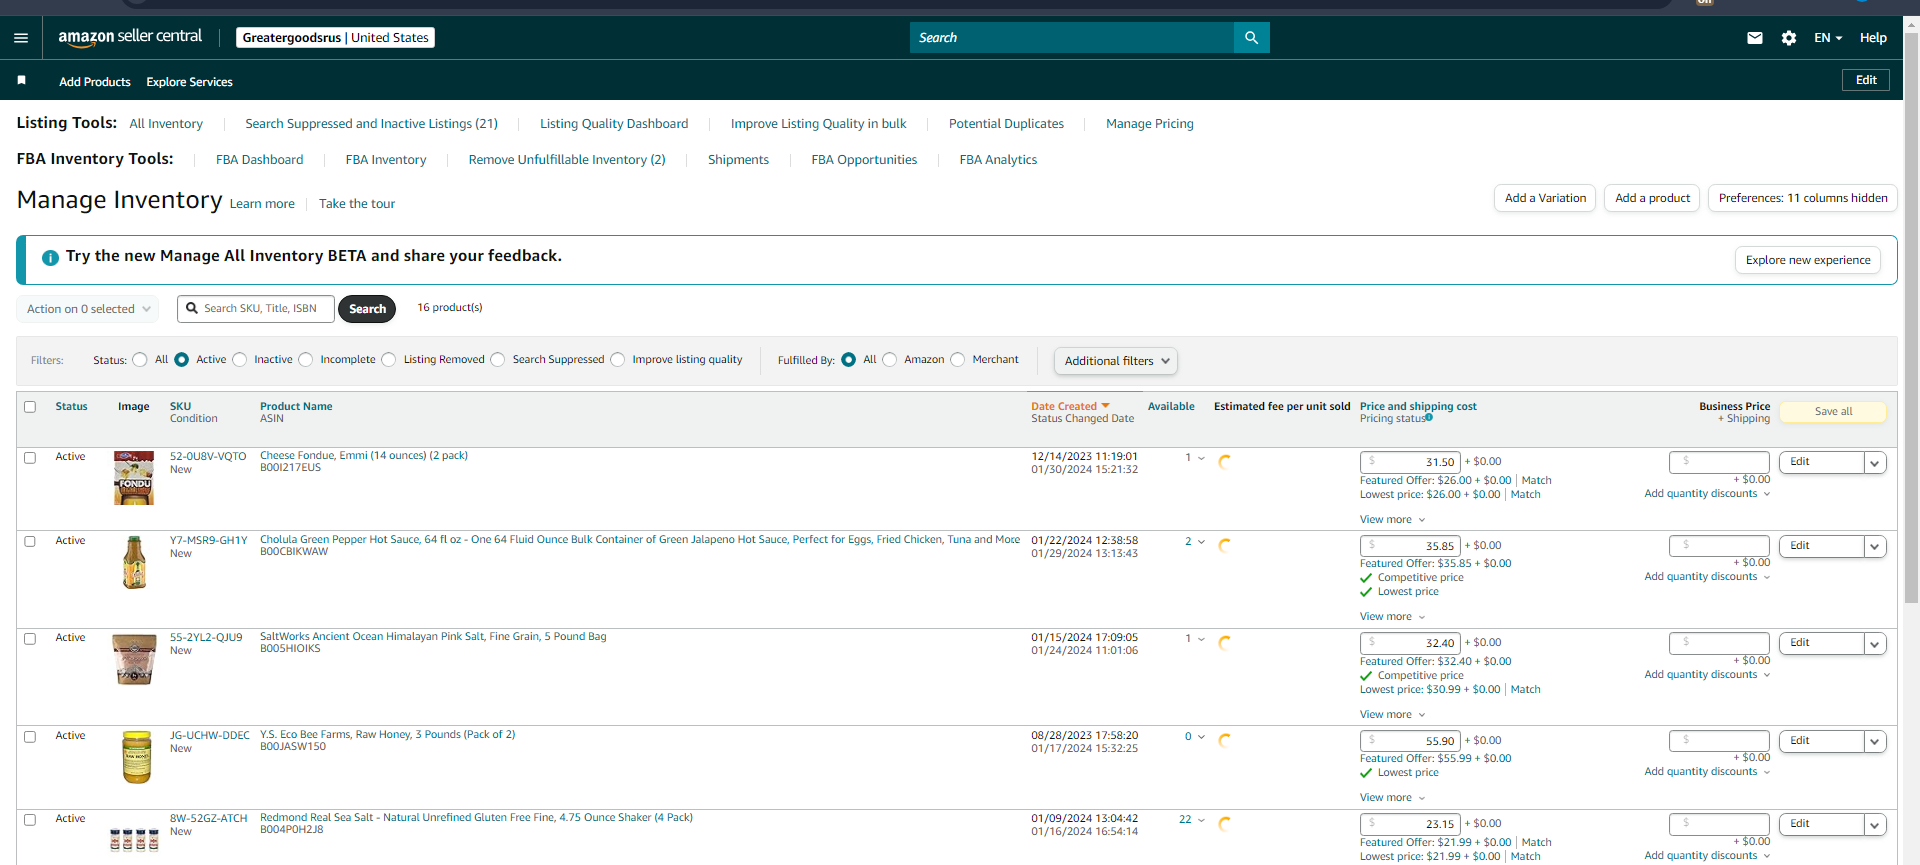
Task: Click the black Search button for SKUs
Action: click(367, 309)
